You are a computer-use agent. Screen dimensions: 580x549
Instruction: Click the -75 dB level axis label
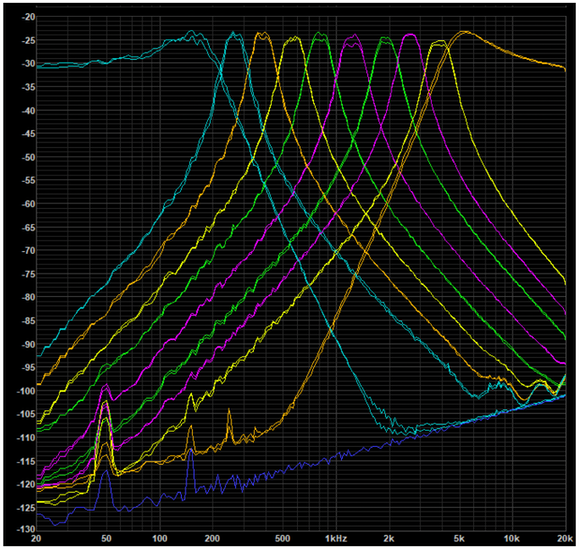pyautogui.click(x=28, y=274)
